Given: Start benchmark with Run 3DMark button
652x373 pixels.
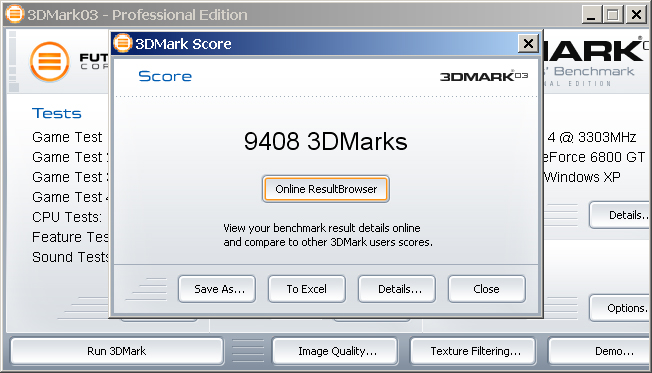Looking at the screenshot, I should point(117,351).
